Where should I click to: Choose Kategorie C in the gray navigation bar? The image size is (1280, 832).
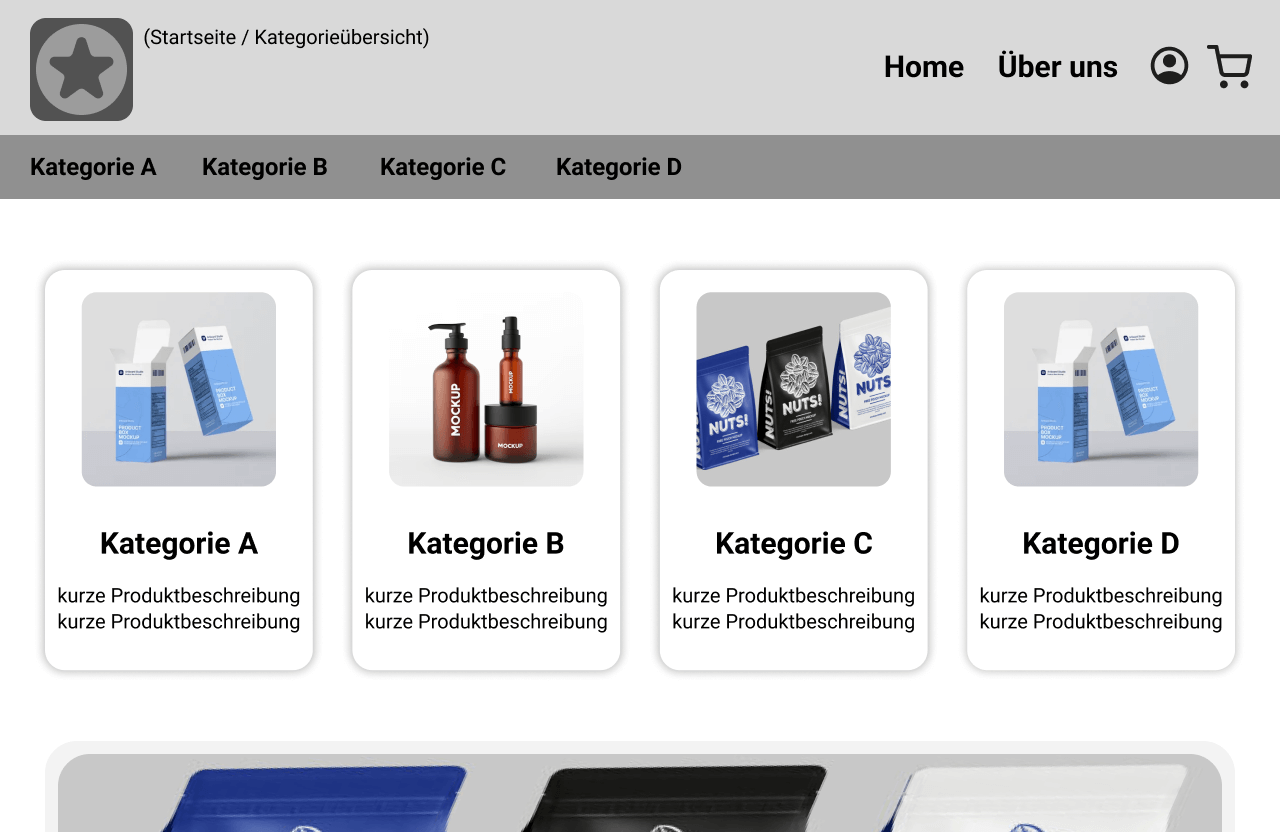(x=443, y=167)
